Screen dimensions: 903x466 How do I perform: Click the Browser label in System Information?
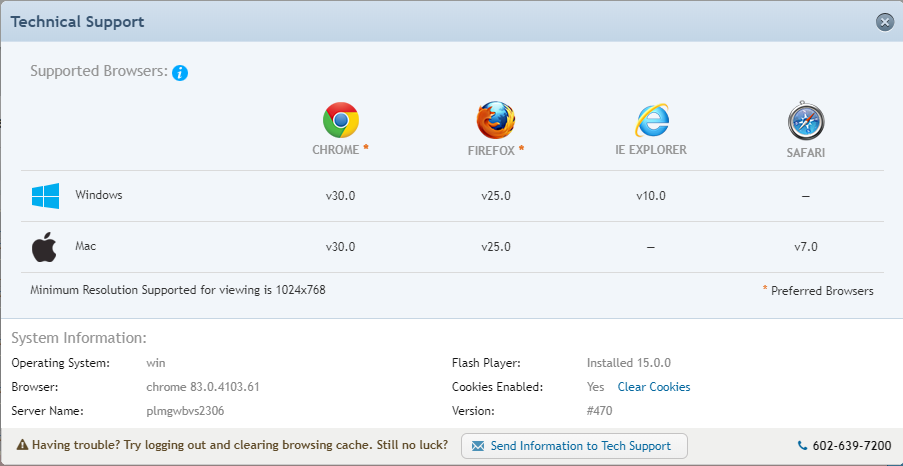35,387
